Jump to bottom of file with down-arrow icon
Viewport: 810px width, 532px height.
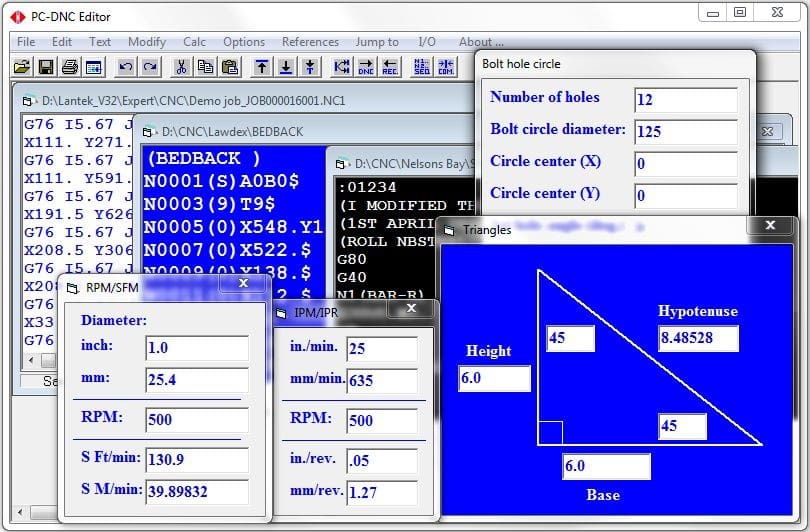[286, 67]
